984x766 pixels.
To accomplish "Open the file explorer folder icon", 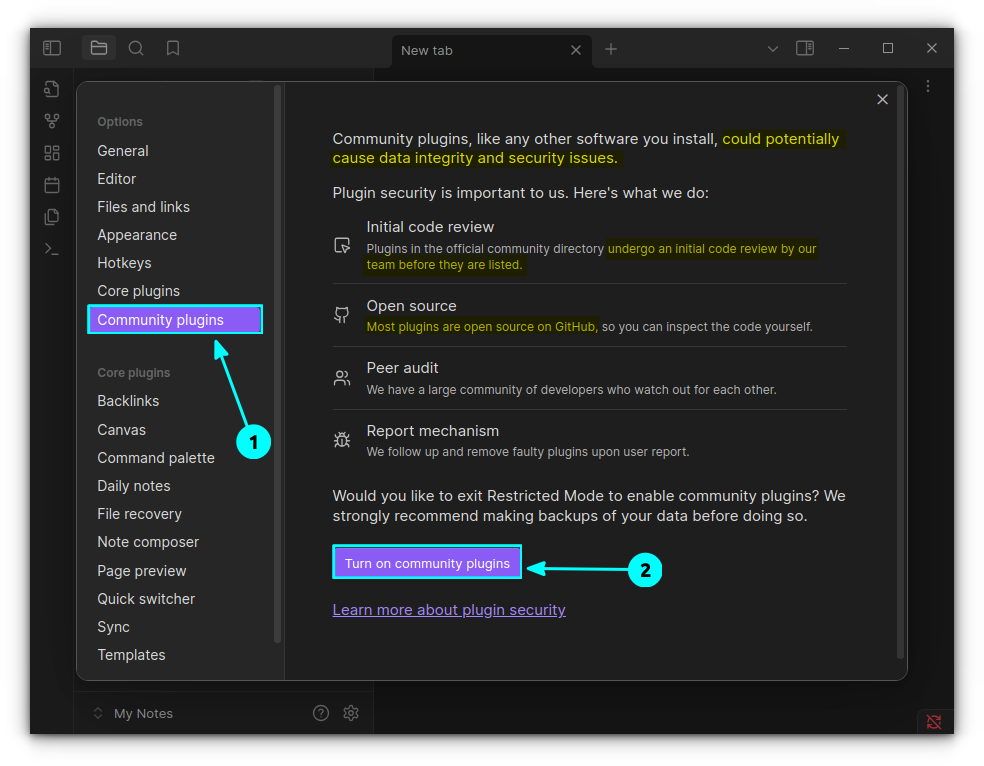I will click(99, 48).
